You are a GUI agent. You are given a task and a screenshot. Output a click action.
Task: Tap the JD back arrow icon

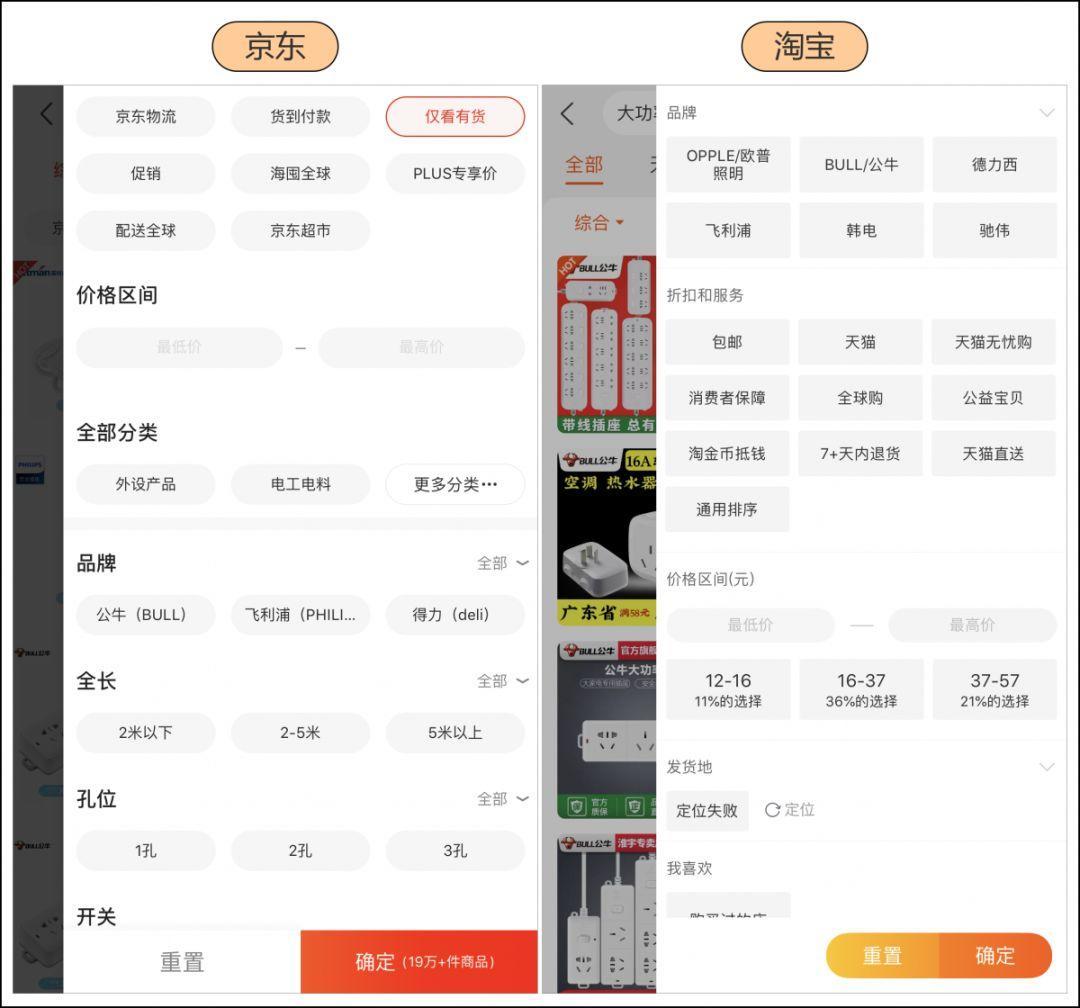46,114
